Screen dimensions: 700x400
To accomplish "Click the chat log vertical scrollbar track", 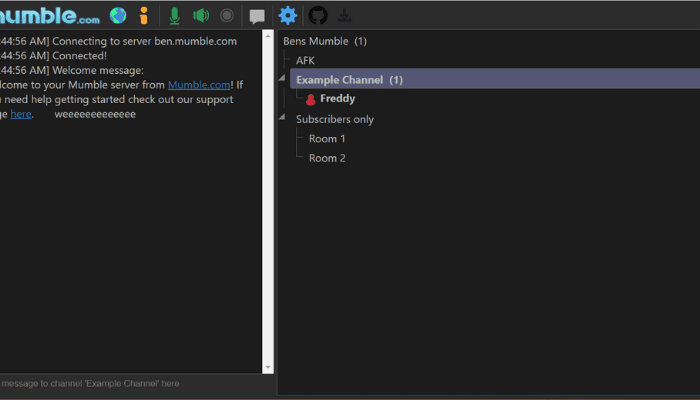I will coord(268,201).
